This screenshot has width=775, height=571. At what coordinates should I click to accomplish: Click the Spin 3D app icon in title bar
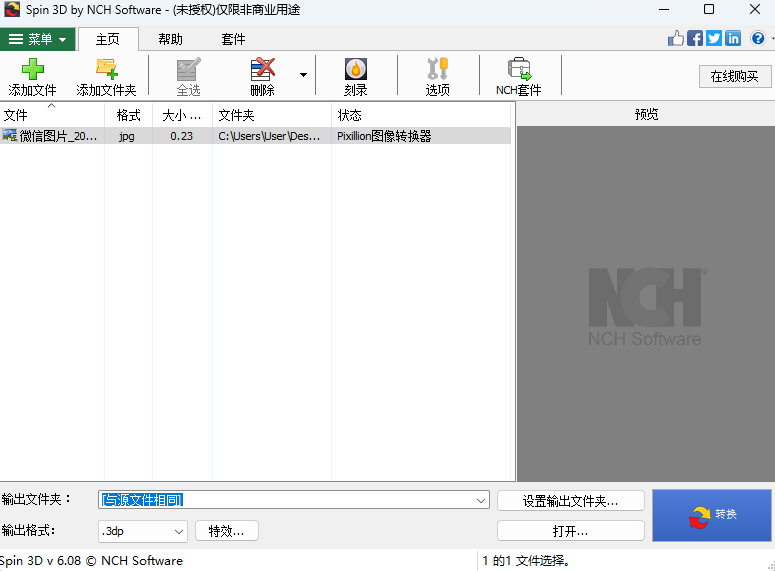point(12,9)
